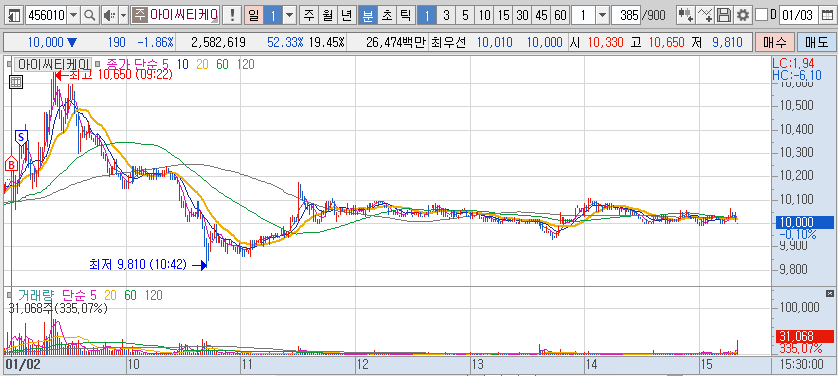
Task: Select the 주 weekly chart toggle
Action: (x=308, y=15)
